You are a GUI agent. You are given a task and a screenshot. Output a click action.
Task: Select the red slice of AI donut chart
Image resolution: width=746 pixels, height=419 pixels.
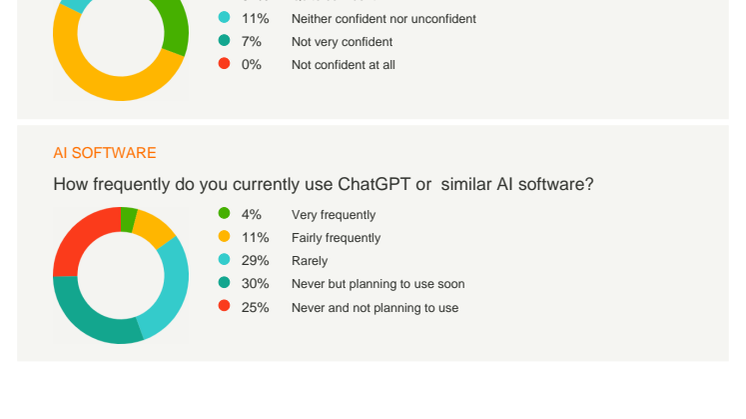coord(81,238)
